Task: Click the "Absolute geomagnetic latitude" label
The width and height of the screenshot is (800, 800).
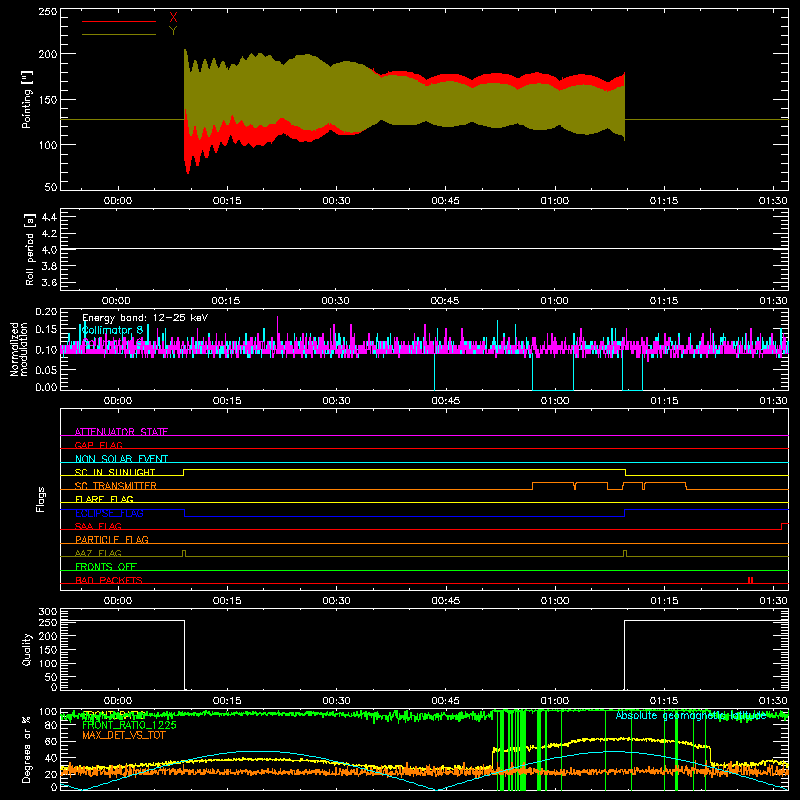Action: click(691, 716)
